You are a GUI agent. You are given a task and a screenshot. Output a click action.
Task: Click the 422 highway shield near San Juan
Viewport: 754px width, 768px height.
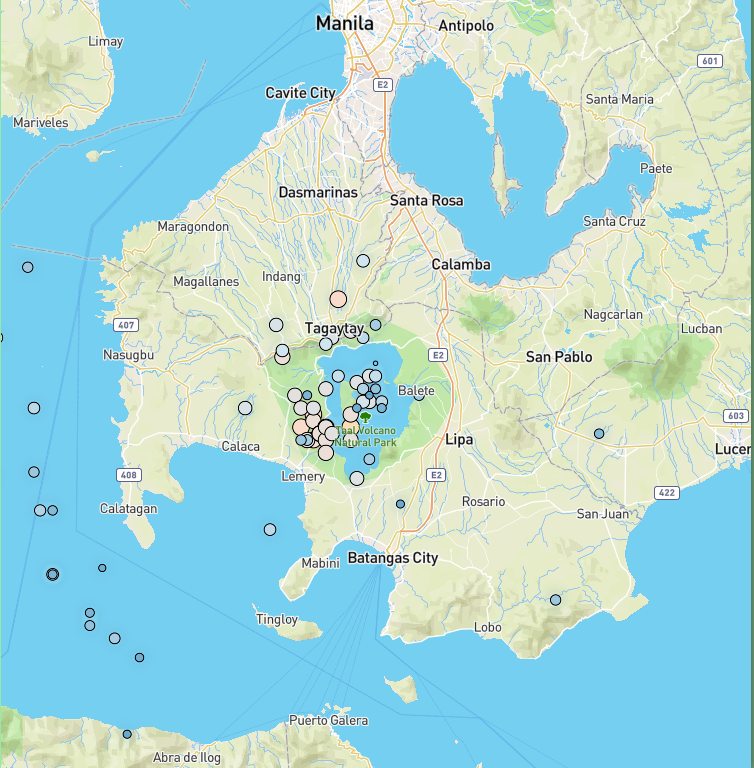tap(666, 493)
